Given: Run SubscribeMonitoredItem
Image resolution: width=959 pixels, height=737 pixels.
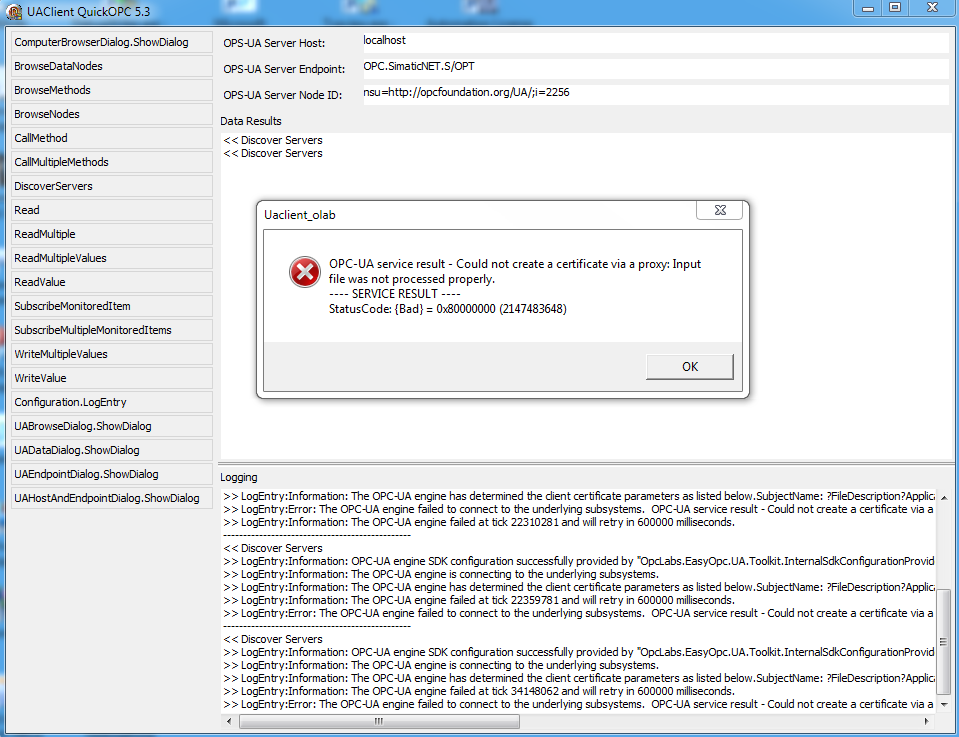Looking at the screenshot, I should click(x=112, y=306).
